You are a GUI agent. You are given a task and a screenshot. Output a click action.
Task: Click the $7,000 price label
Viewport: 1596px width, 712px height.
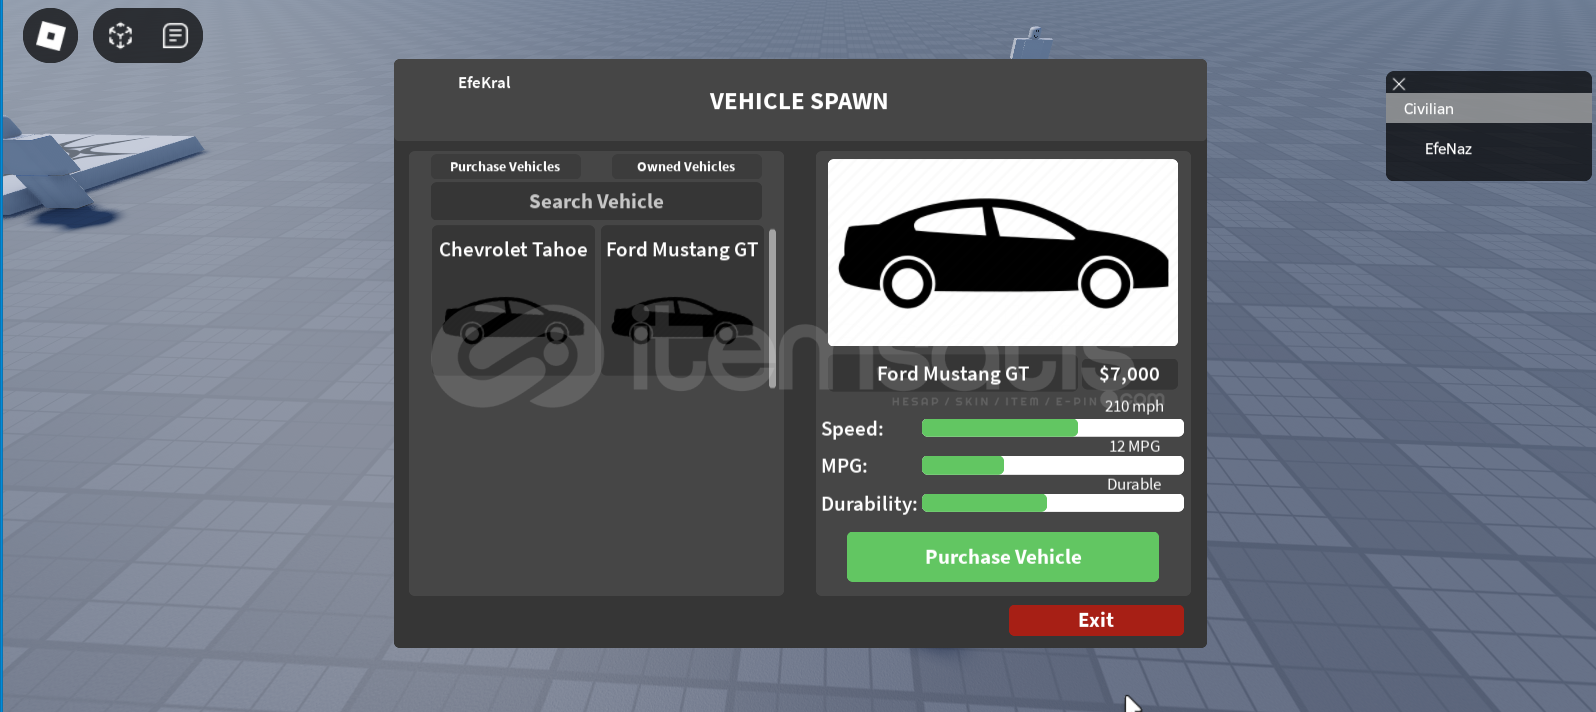coord(1129,374)
